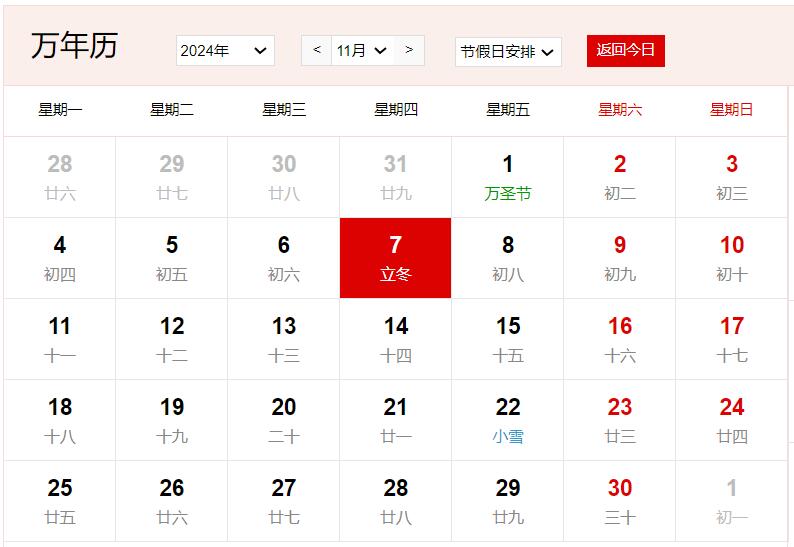Click the 星期一 column header
The image size is (794, 547).
click(60, 109)
